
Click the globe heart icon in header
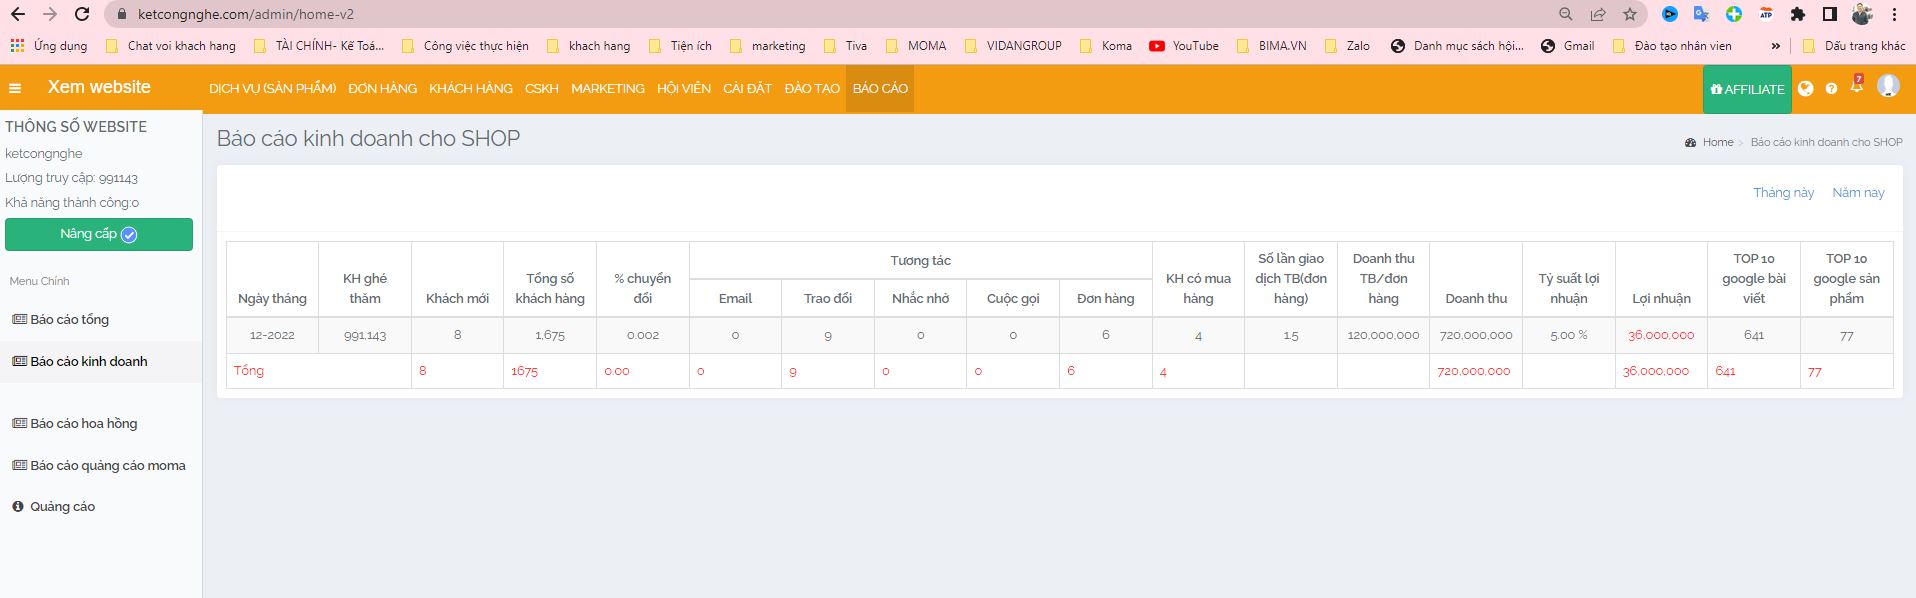pyautogui.click(x=1805, y=88)
